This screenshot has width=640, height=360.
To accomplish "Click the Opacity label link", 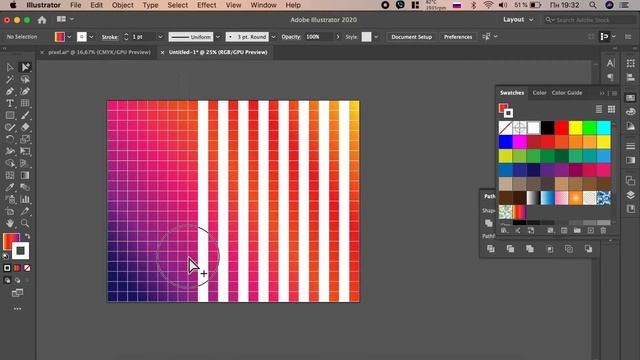I will (291, 37).
